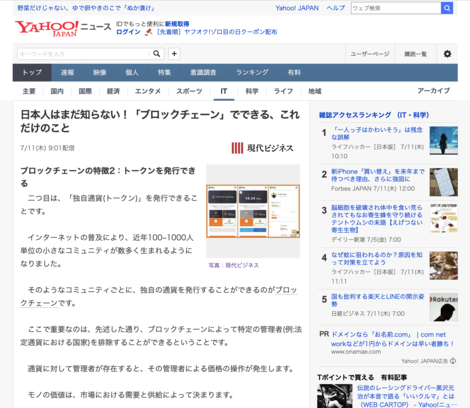The width and height of the screenshot is (470, 408).
Task: Select the スポーツ category
Action: click(x=189, y=91)
